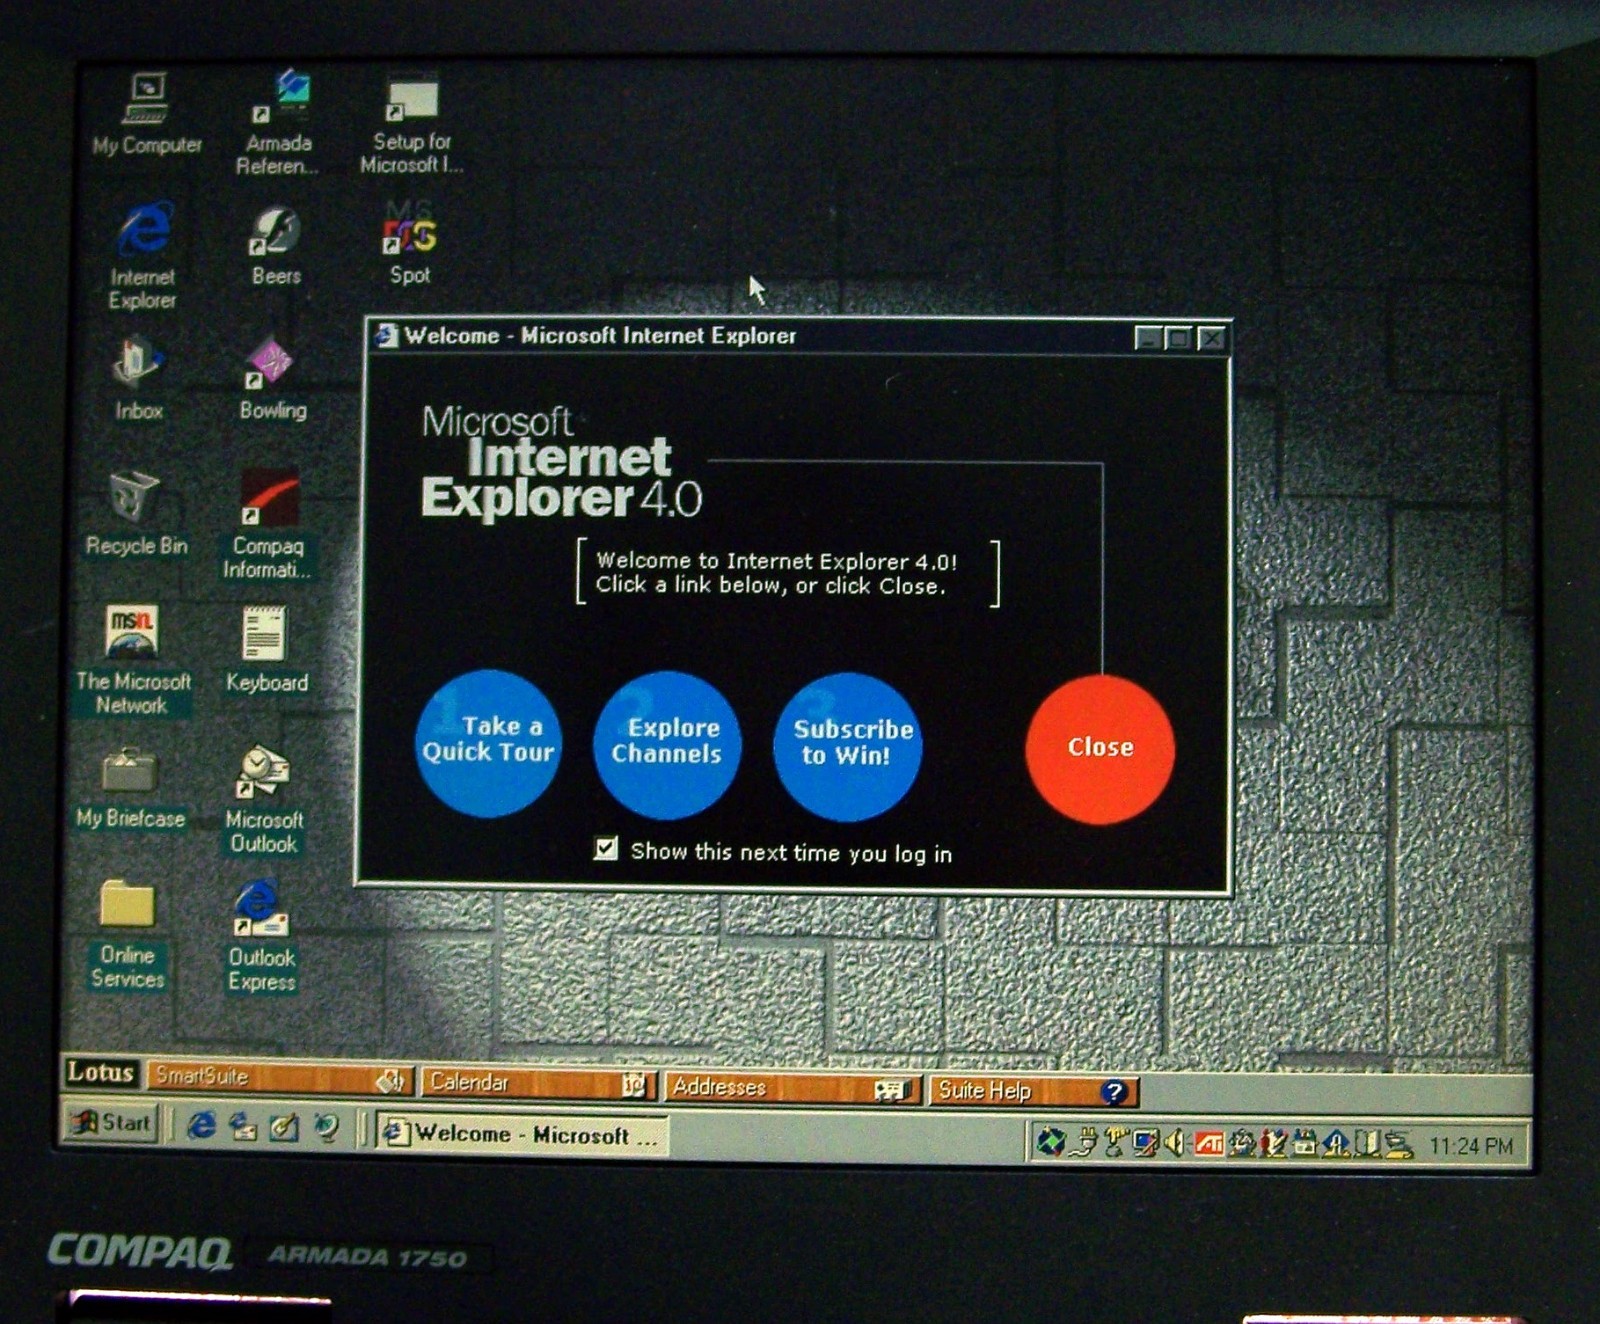1600x1324 pixels.
Task: Select The Microsoft Network desktop icon
Action: 133,660
